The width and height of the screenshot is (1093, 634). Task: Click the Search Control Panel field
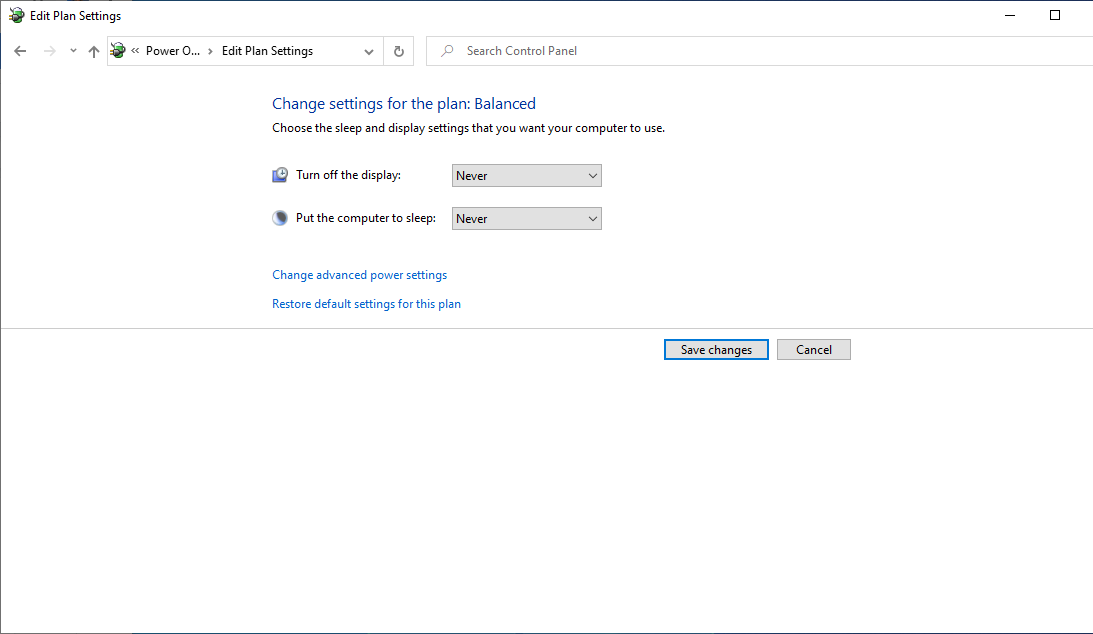(x=759, y=51)
